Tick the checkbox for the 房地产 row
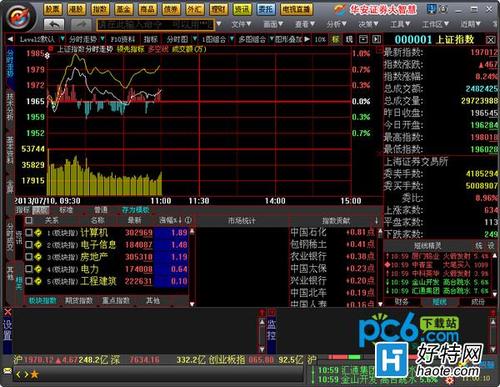This screenshot has width=500, height=387. (x=29, y=256)
